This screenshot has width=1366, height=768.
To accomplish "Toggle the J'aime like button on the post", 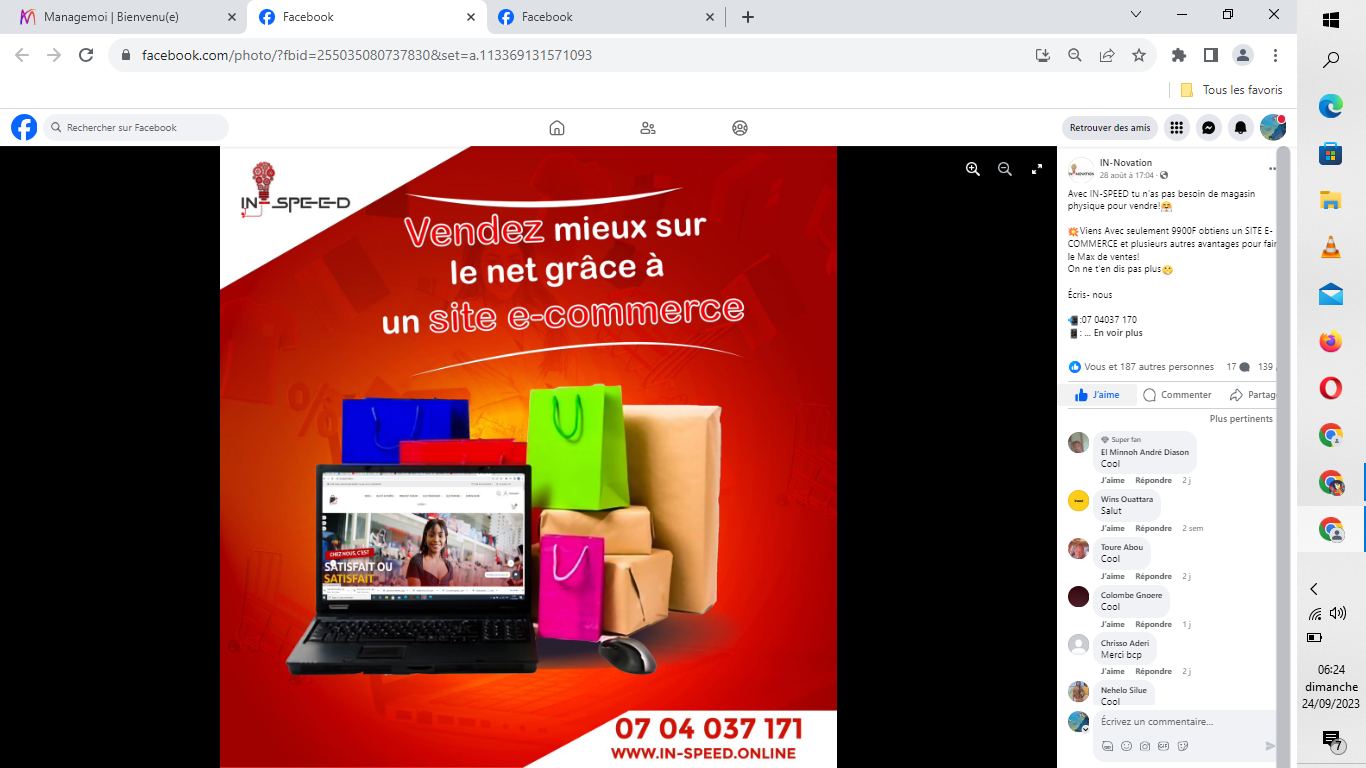I will [1098, 395].
